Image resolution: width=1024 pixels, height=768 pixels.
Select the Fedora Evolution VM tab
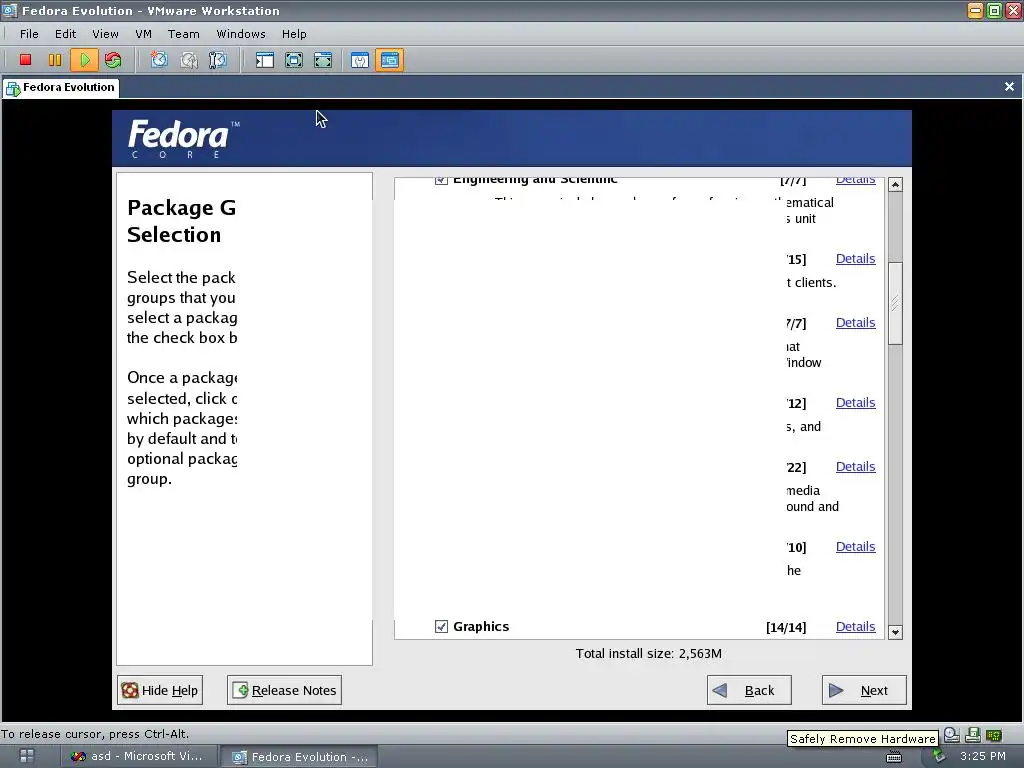[61, 88]
